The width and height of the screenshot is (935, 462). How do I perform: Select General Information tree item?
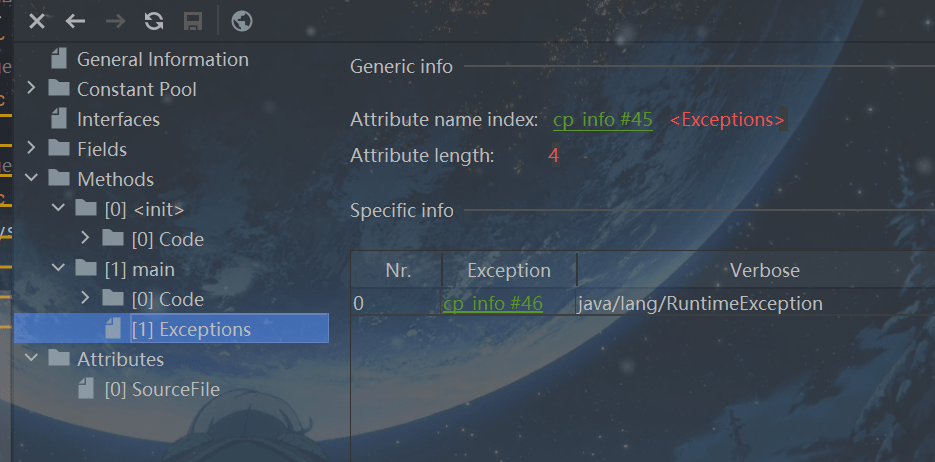click(162, 59)
